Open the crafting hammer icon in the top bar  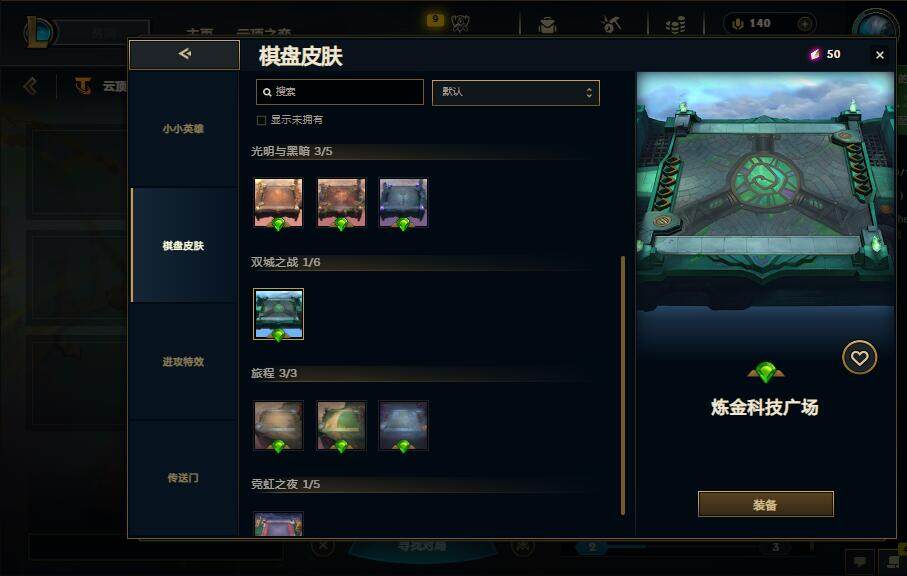[x=610, y=24]
